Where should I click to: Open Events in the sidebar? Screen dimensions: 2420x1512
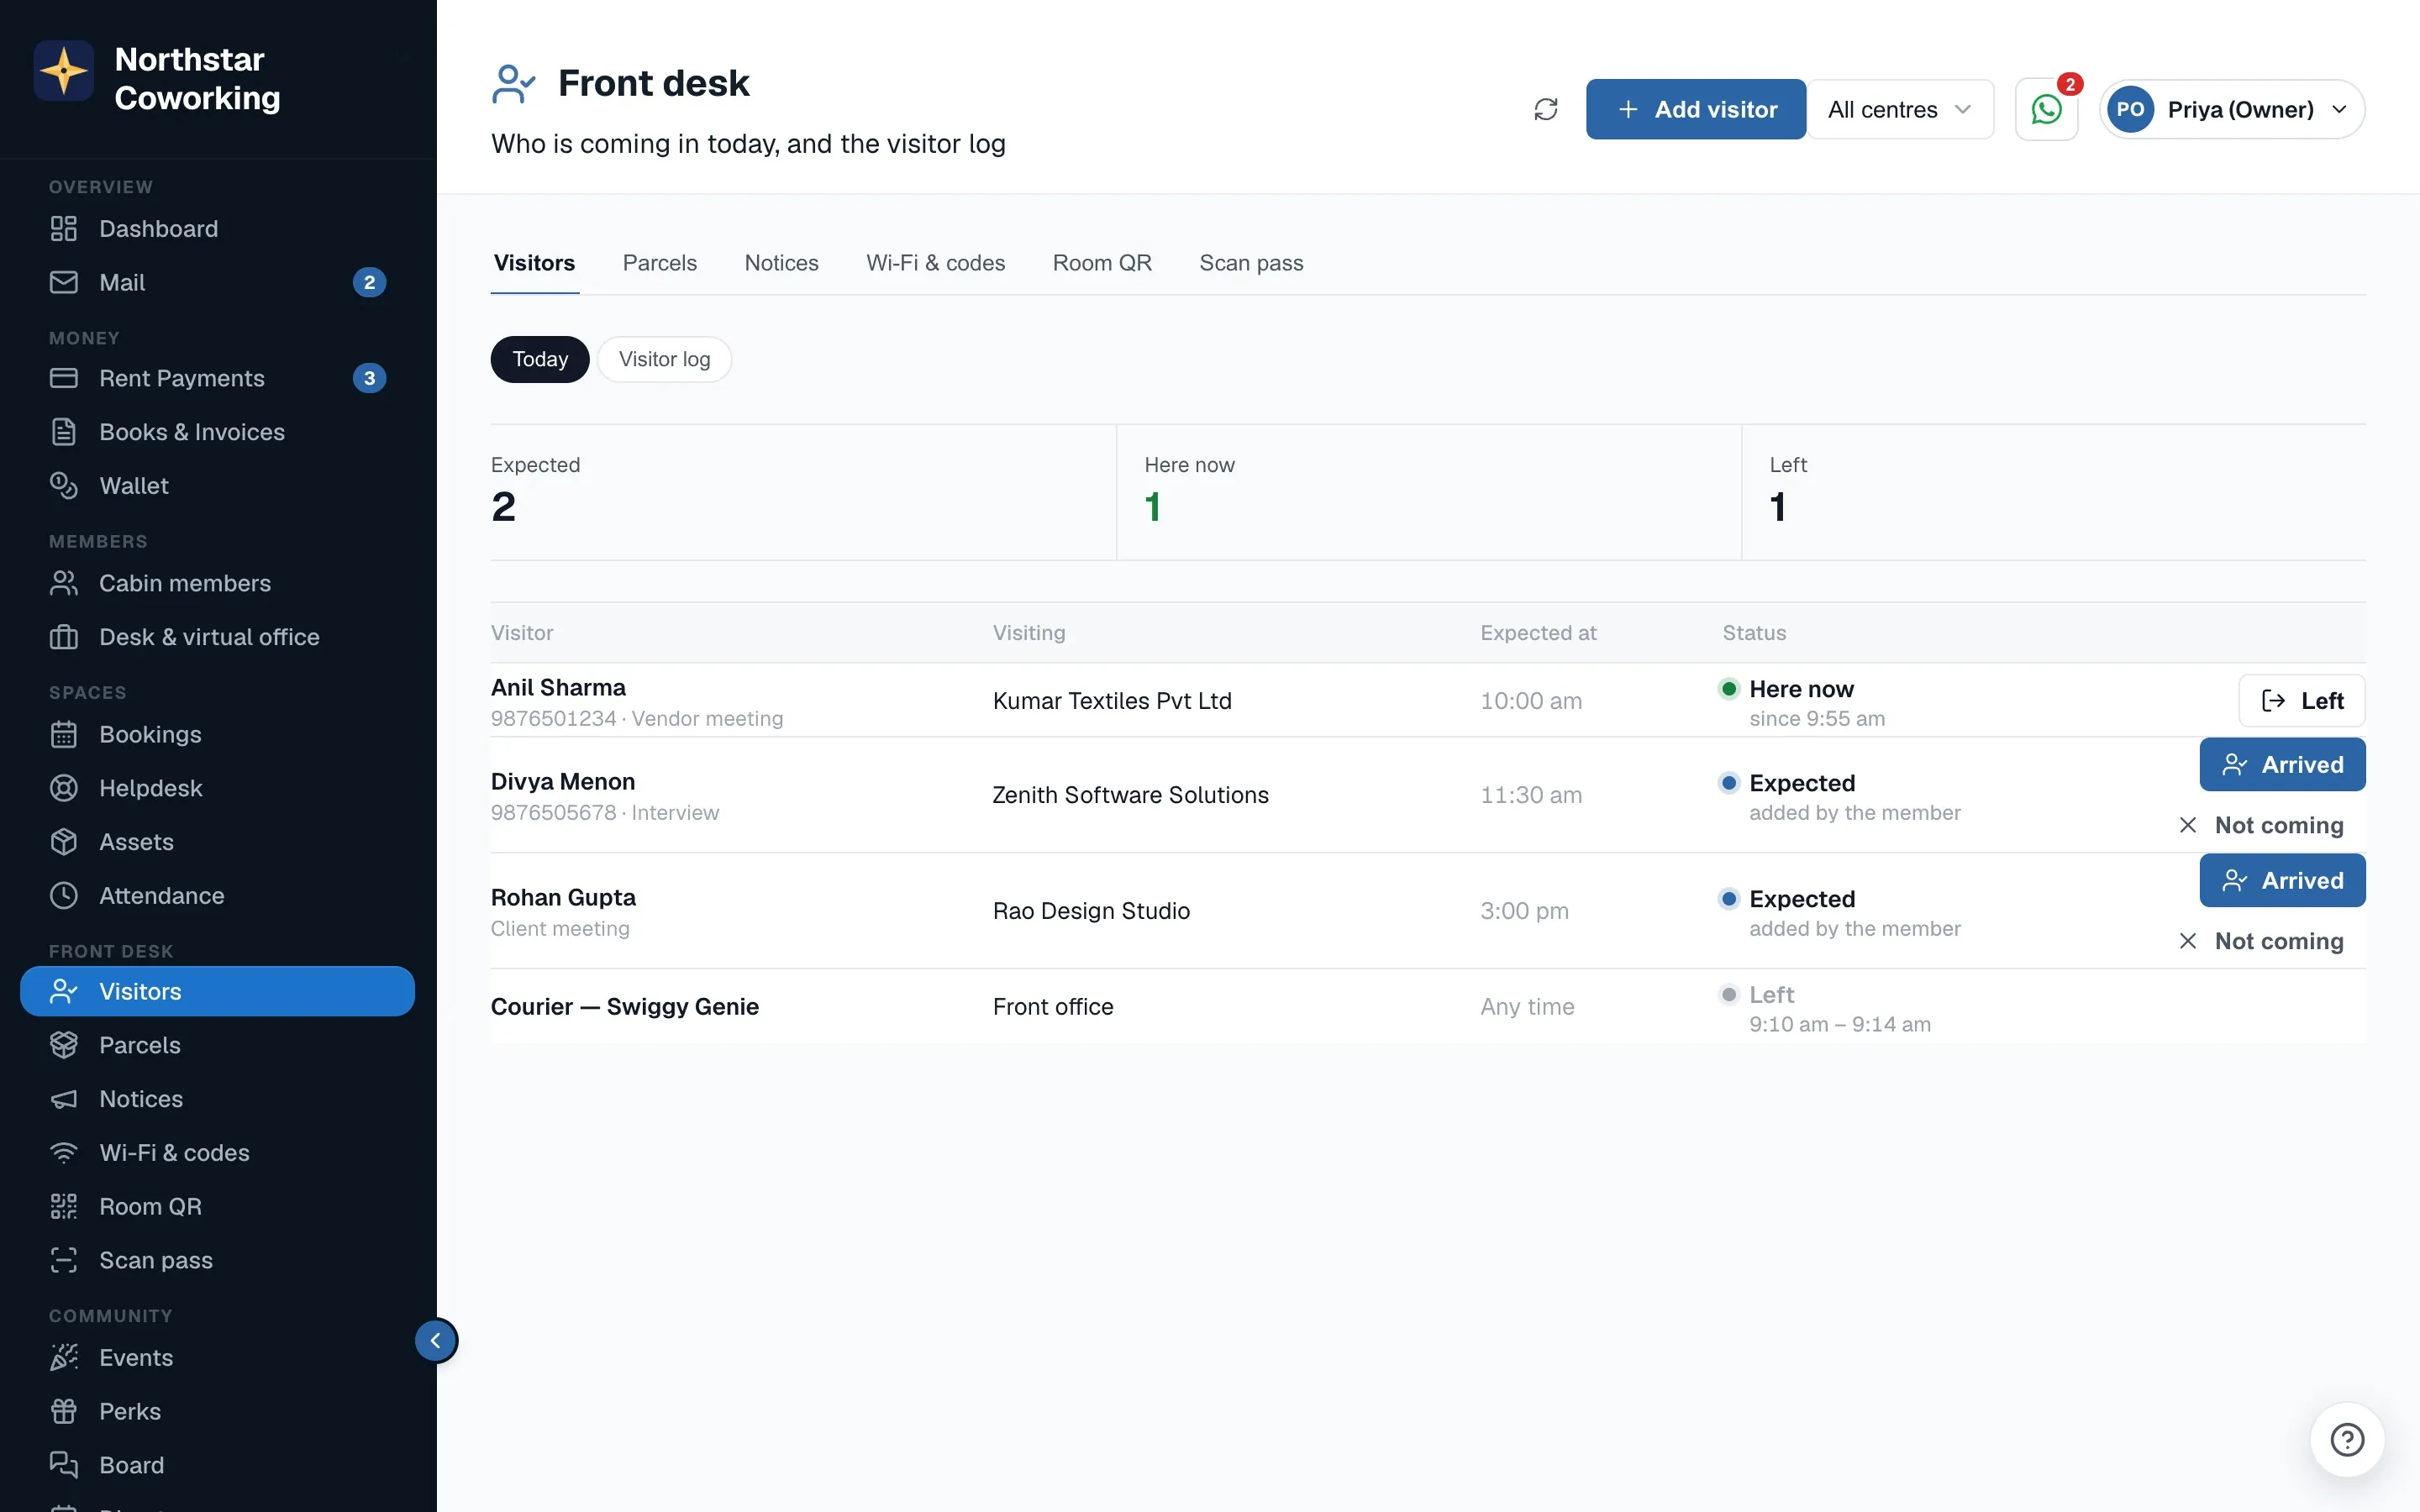pos(217,1358)
